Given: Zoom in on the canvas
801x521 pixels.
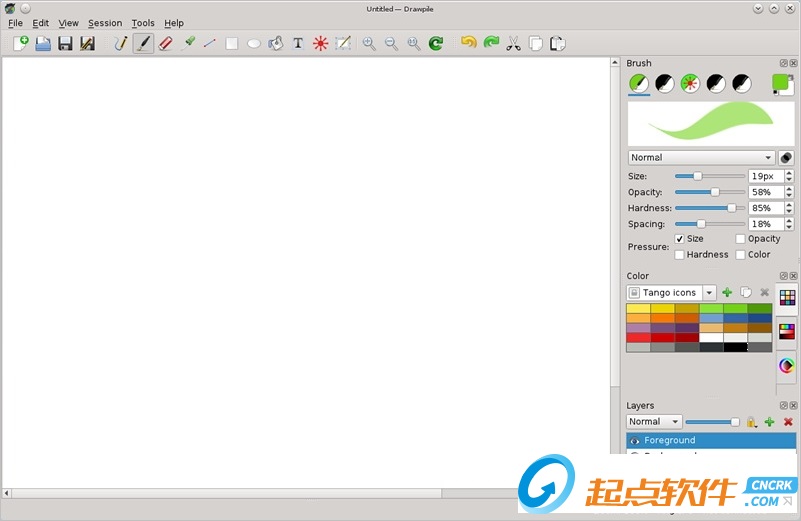Looking at the screenshot, I should [369, 43].
